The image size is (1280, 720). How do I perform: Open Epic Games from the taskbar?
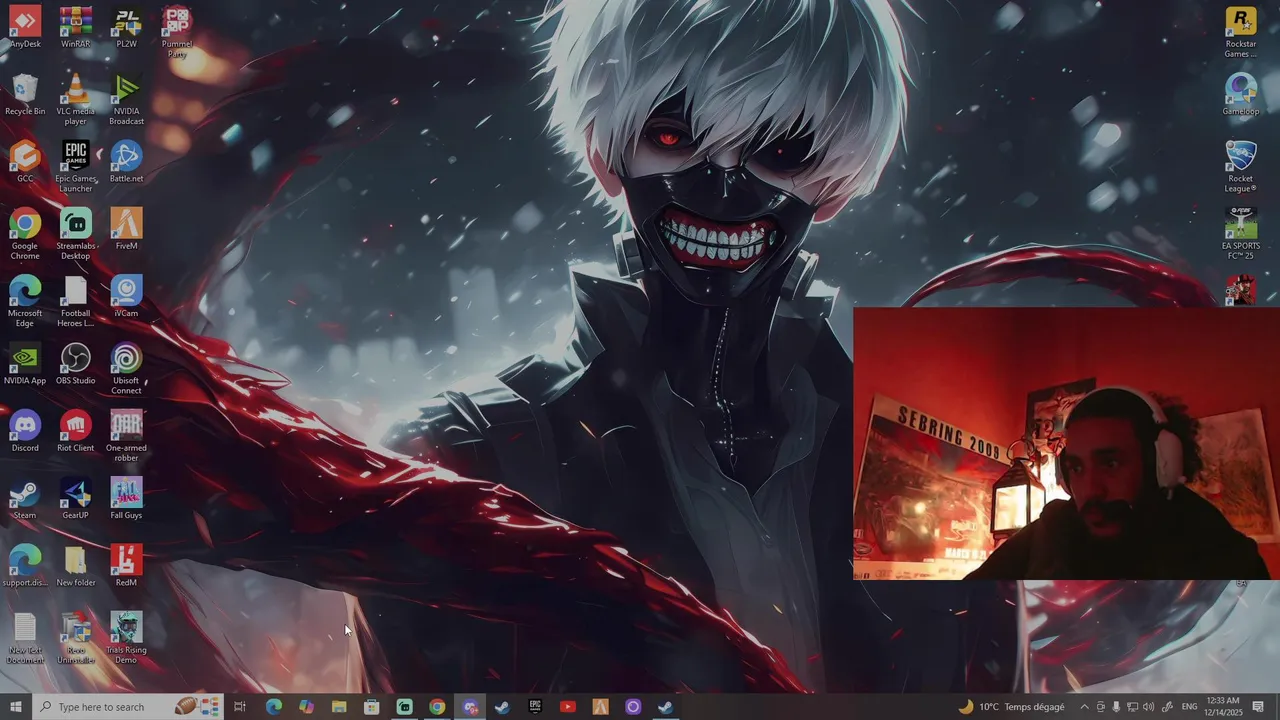pos(535,707)
